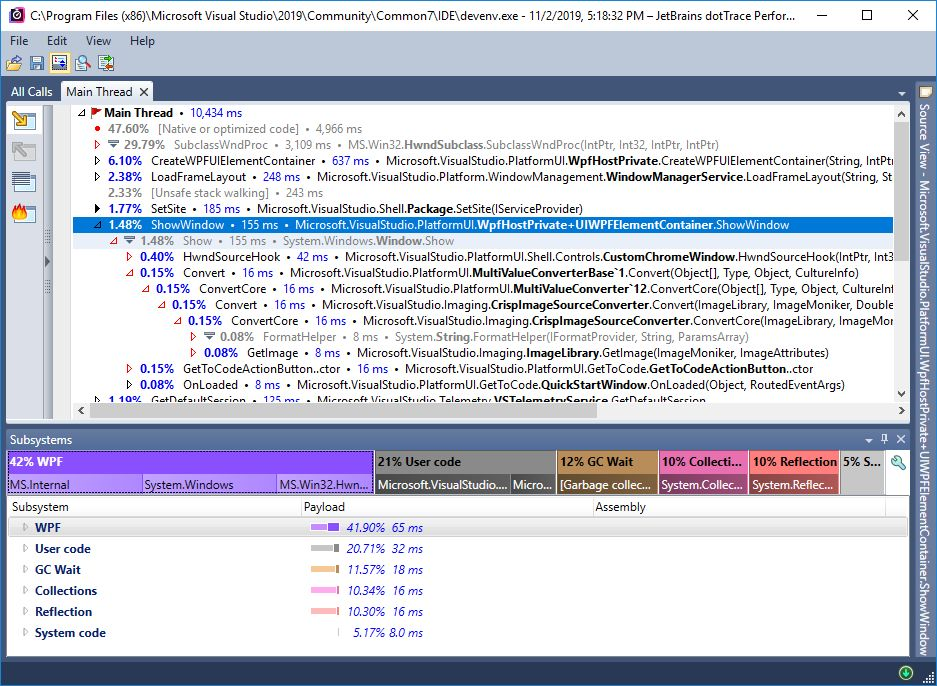This screenshot has height=686, width=937.
Task: Close the Main Thread tab
Action: (144, 92)
